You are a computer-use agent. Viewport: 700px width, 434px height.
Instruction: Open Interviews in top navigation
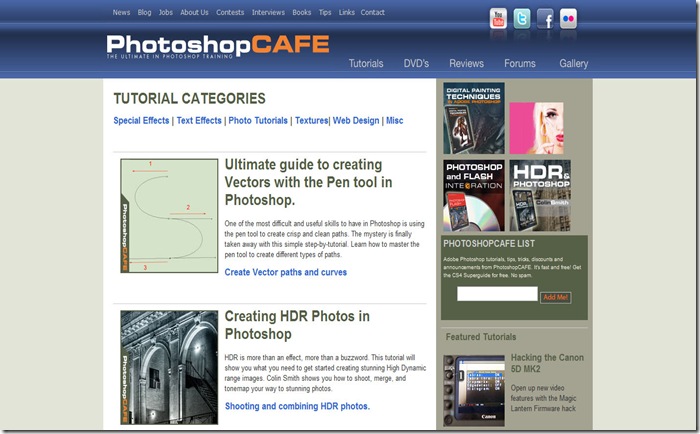tap(268, 13)
